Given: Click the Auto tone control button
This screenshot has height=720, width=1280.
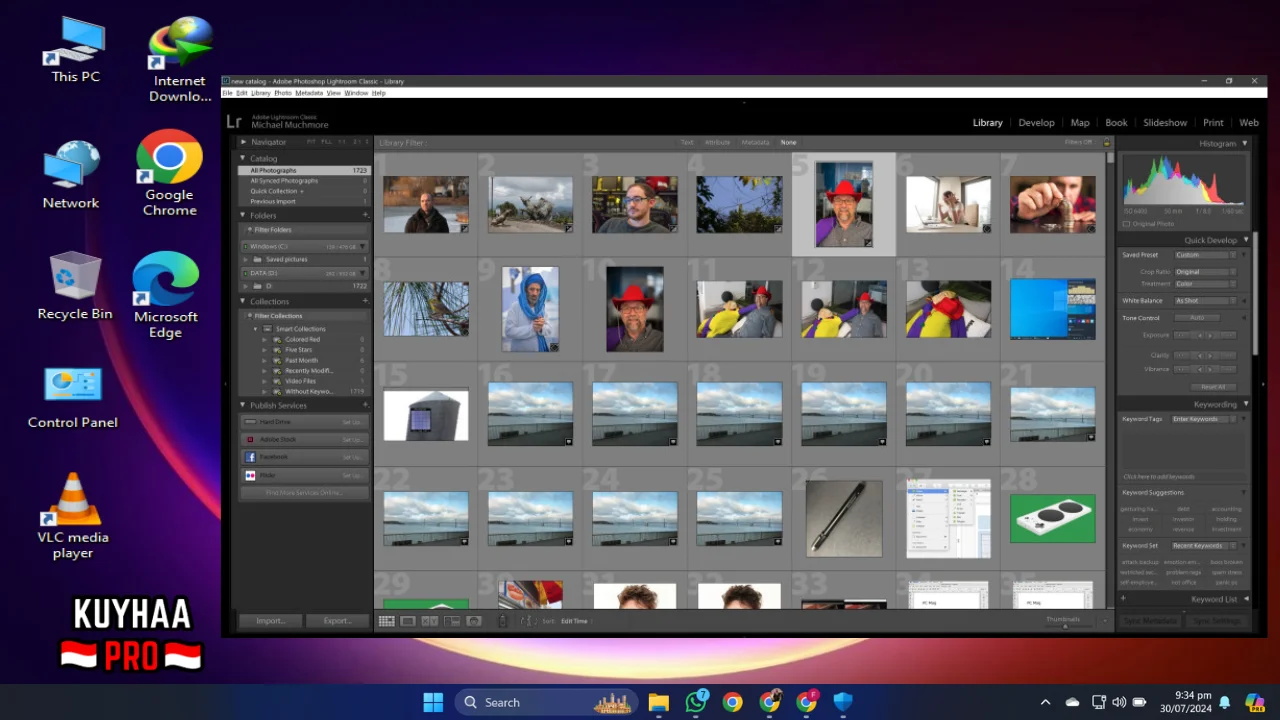Looking at the screenshot, I should [1197, 318].
